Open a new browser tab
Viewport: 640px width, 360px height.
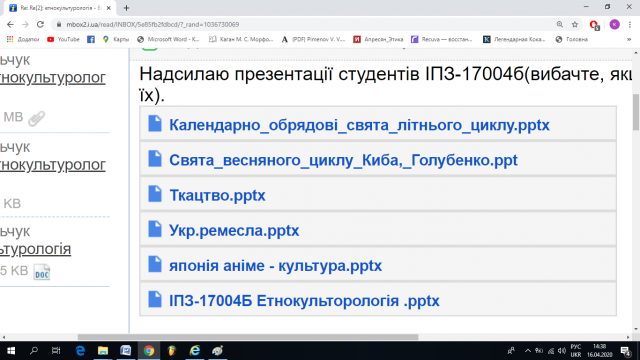click(126, 8)
